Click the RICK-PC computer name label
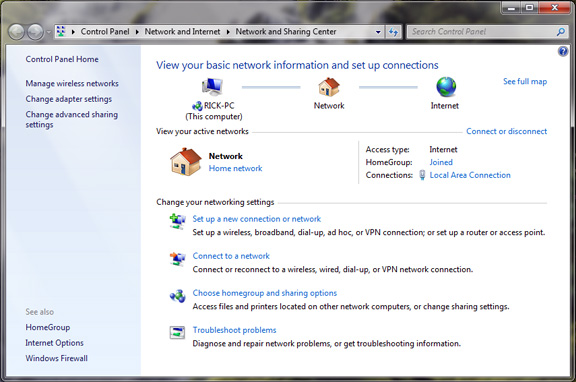This screenshot has height=382, width=576. coord(219,106)
